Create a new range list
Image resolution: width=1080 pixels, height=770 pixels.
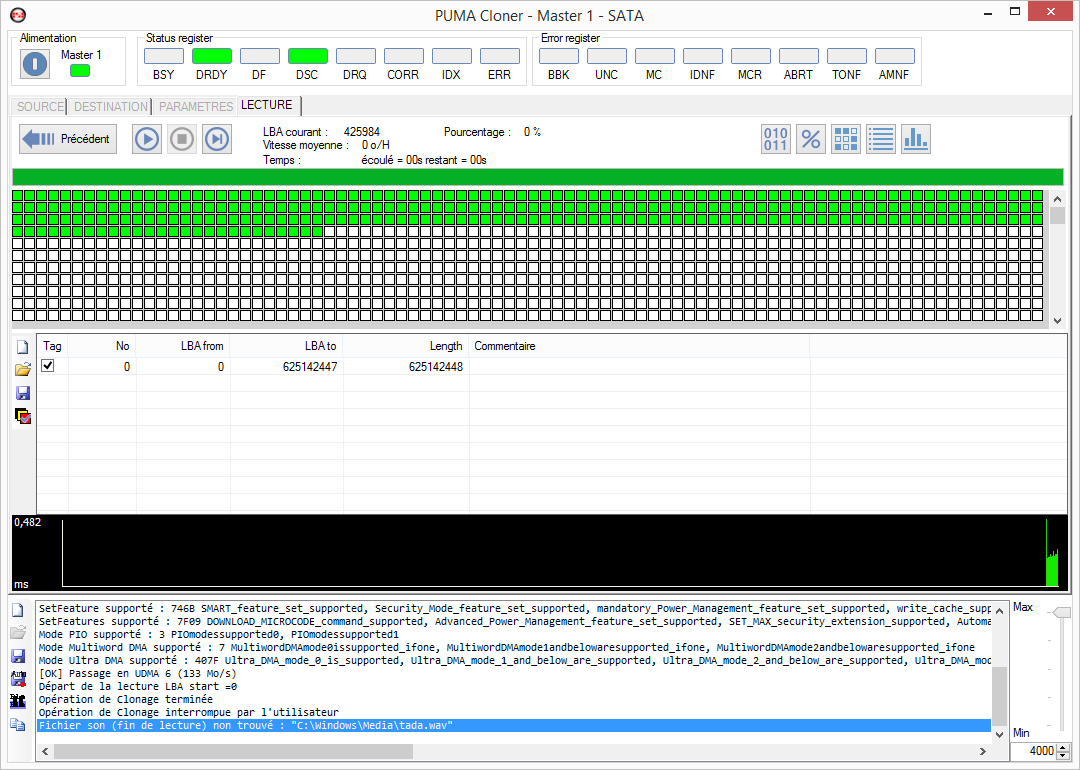[23, 347]
